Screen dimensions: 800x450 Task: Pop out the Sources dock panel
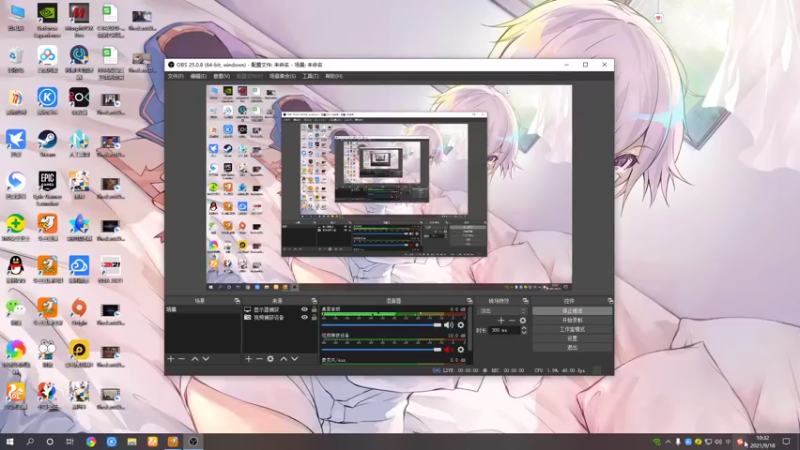click(314, 301)
